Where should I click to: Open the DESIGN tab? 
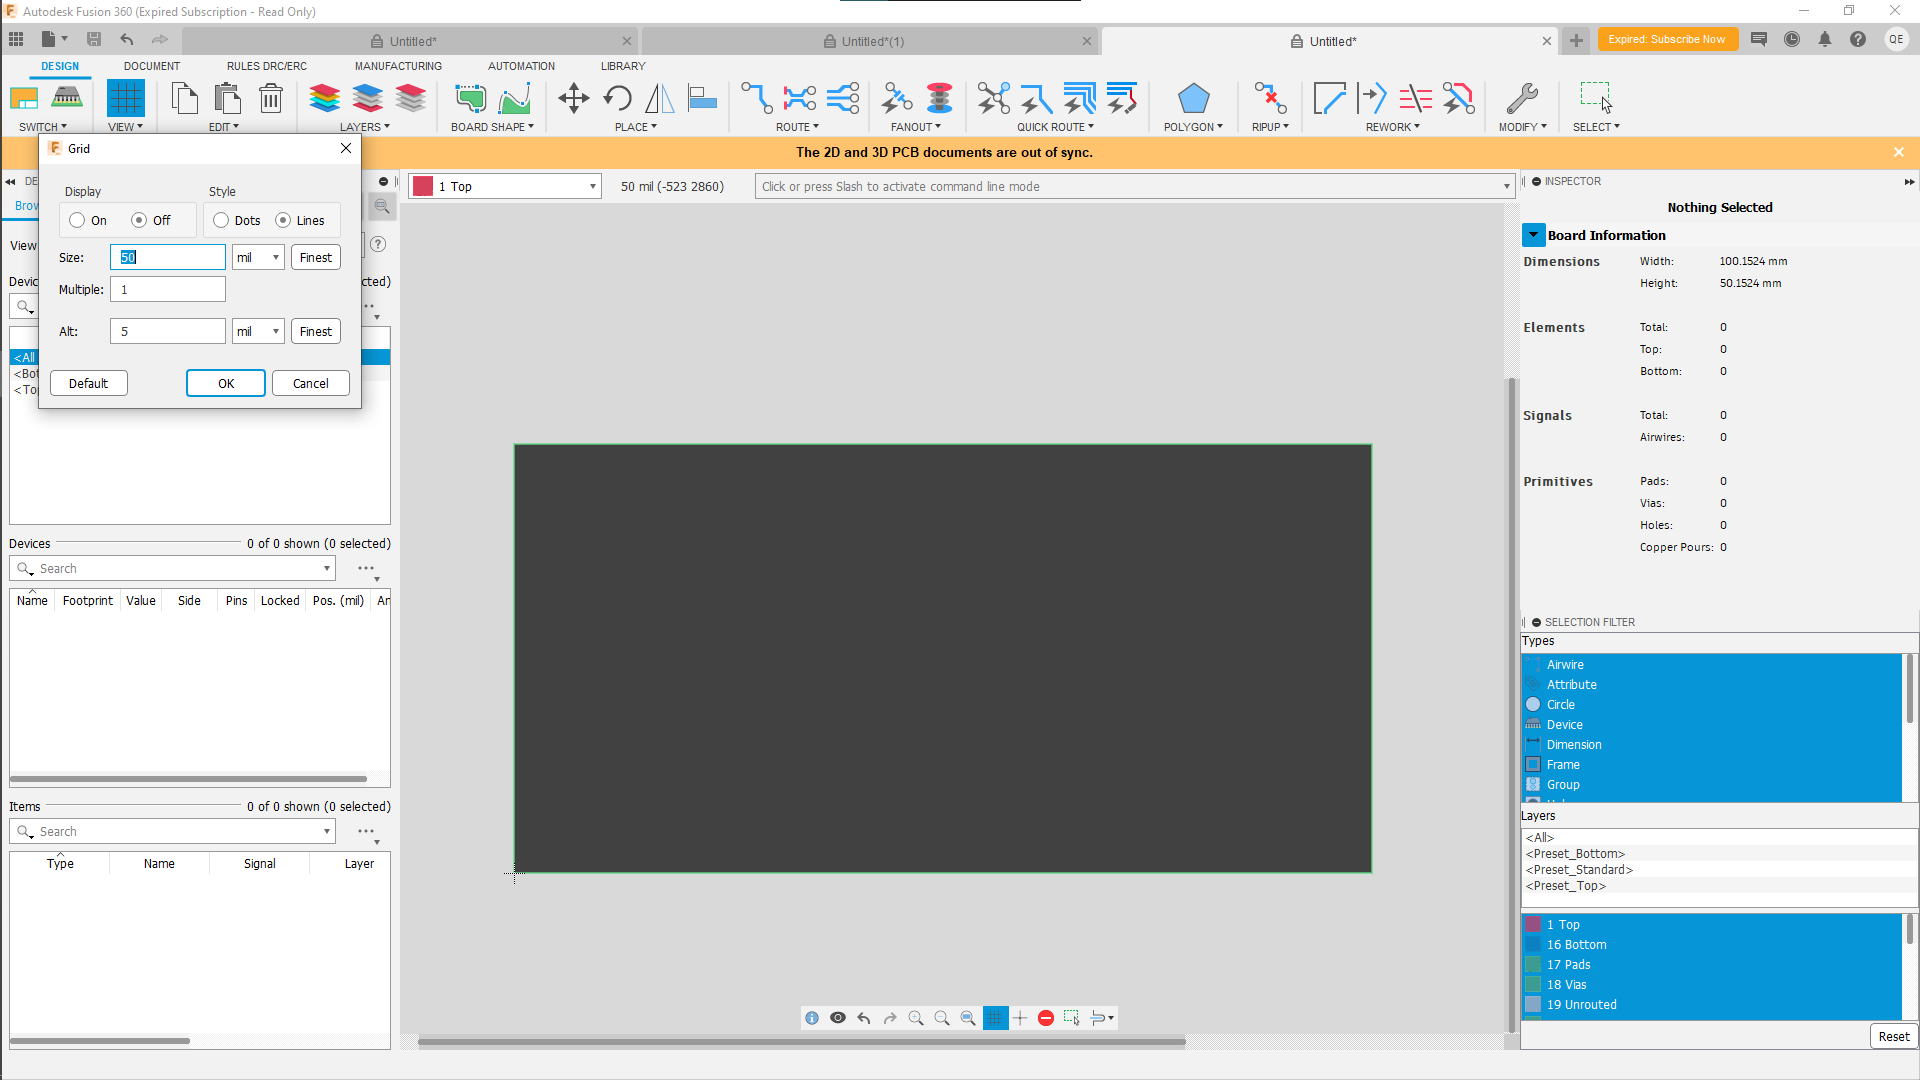coord(58,66)
